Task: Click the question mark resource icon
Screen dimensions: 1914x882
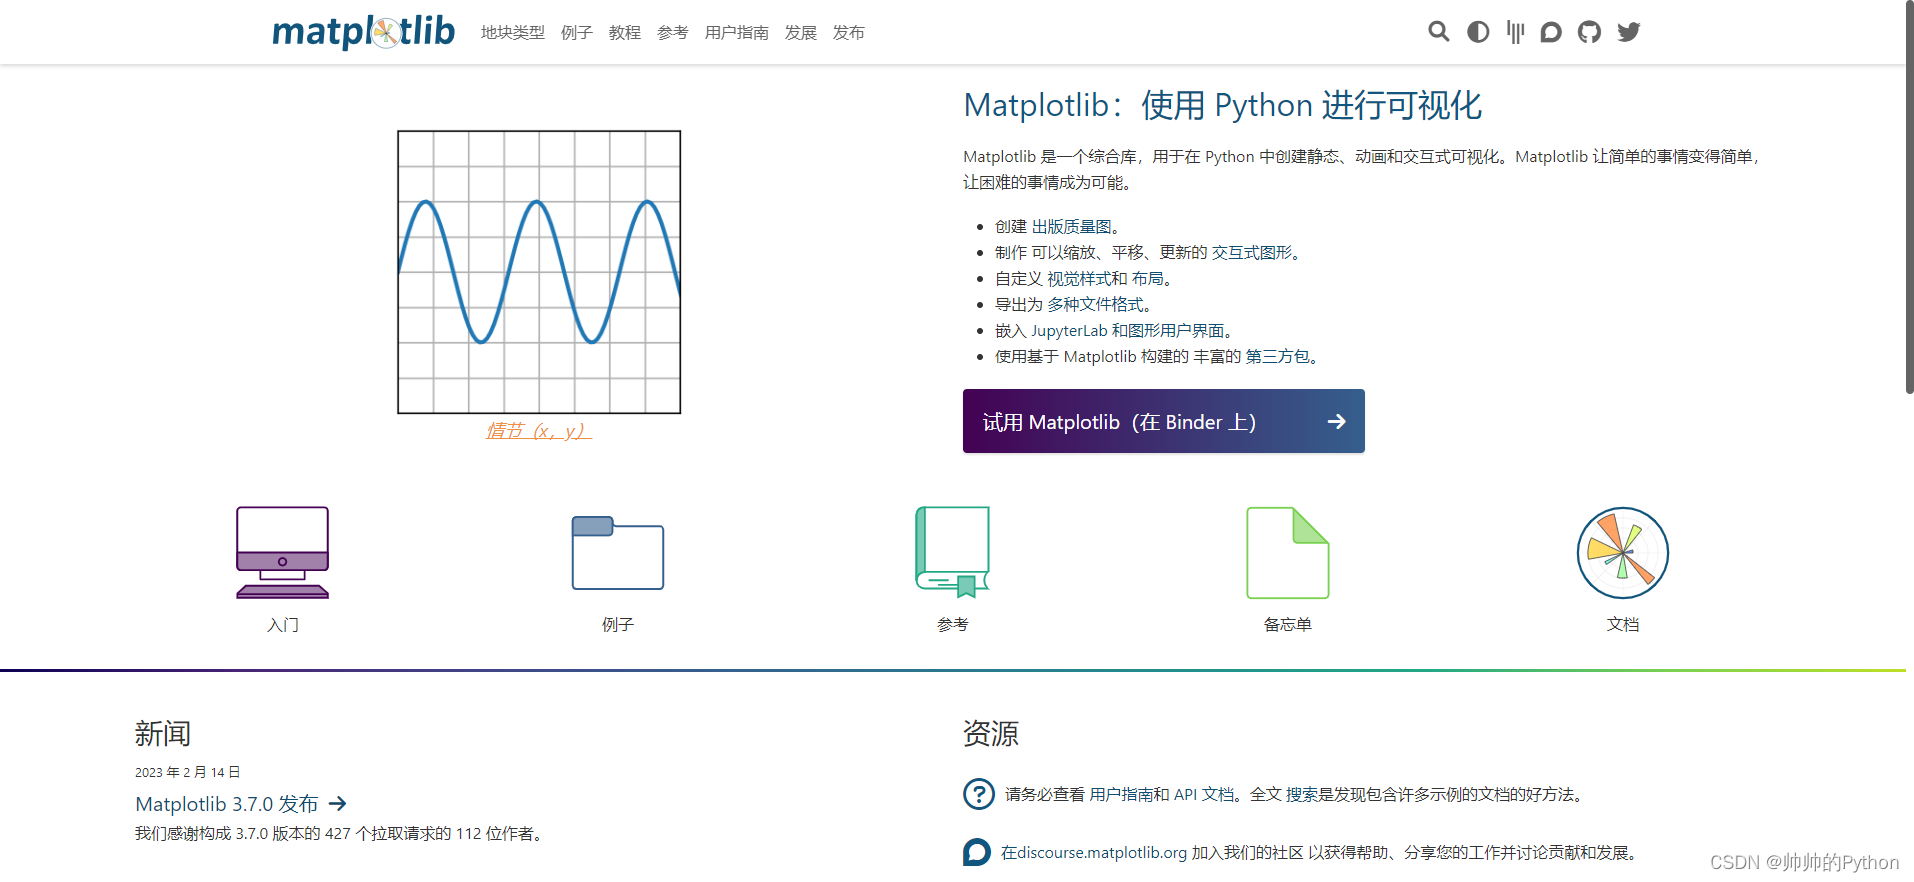Action: pyautogui.click(x=978, y=794)
